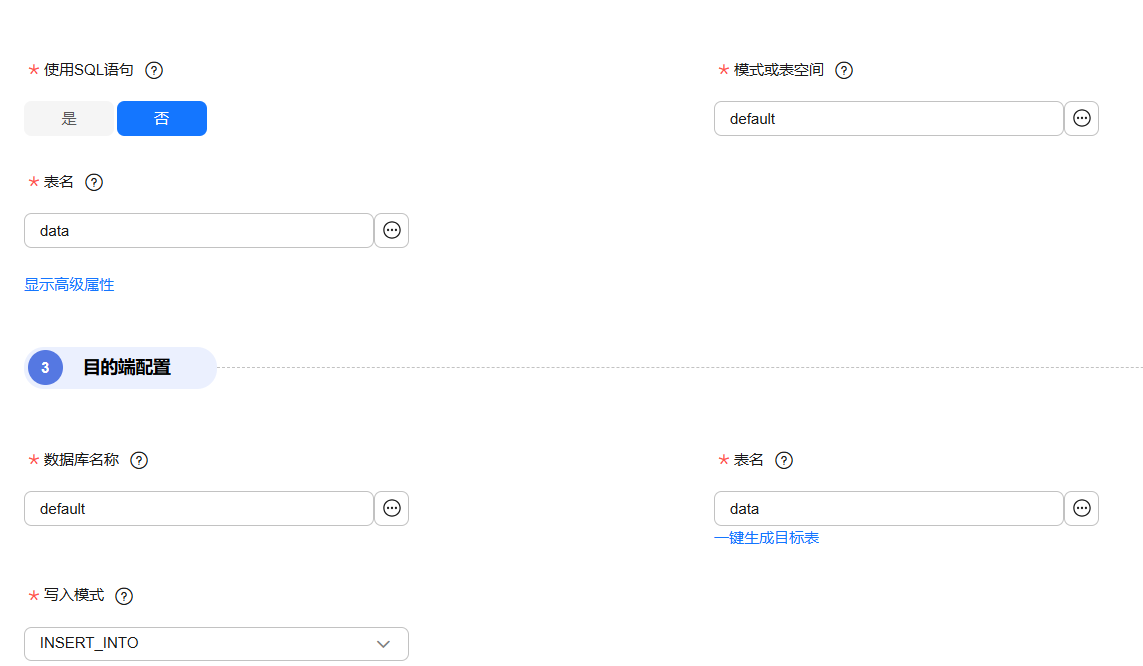Click help icon beside destination 表名 label
The width and height of the screenshot is (1143, 666).
tap(784, 460)
